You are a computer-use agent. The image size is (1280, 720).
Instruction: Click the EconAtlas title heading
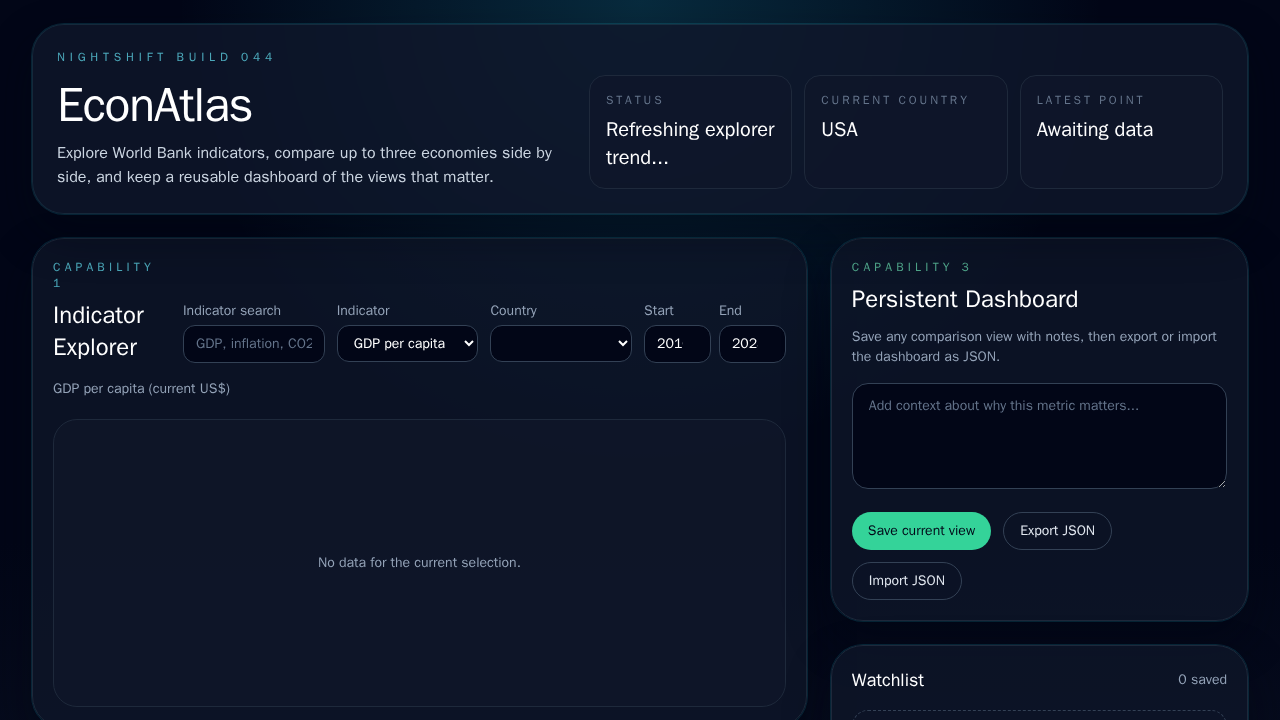click(x=155, y=105)
